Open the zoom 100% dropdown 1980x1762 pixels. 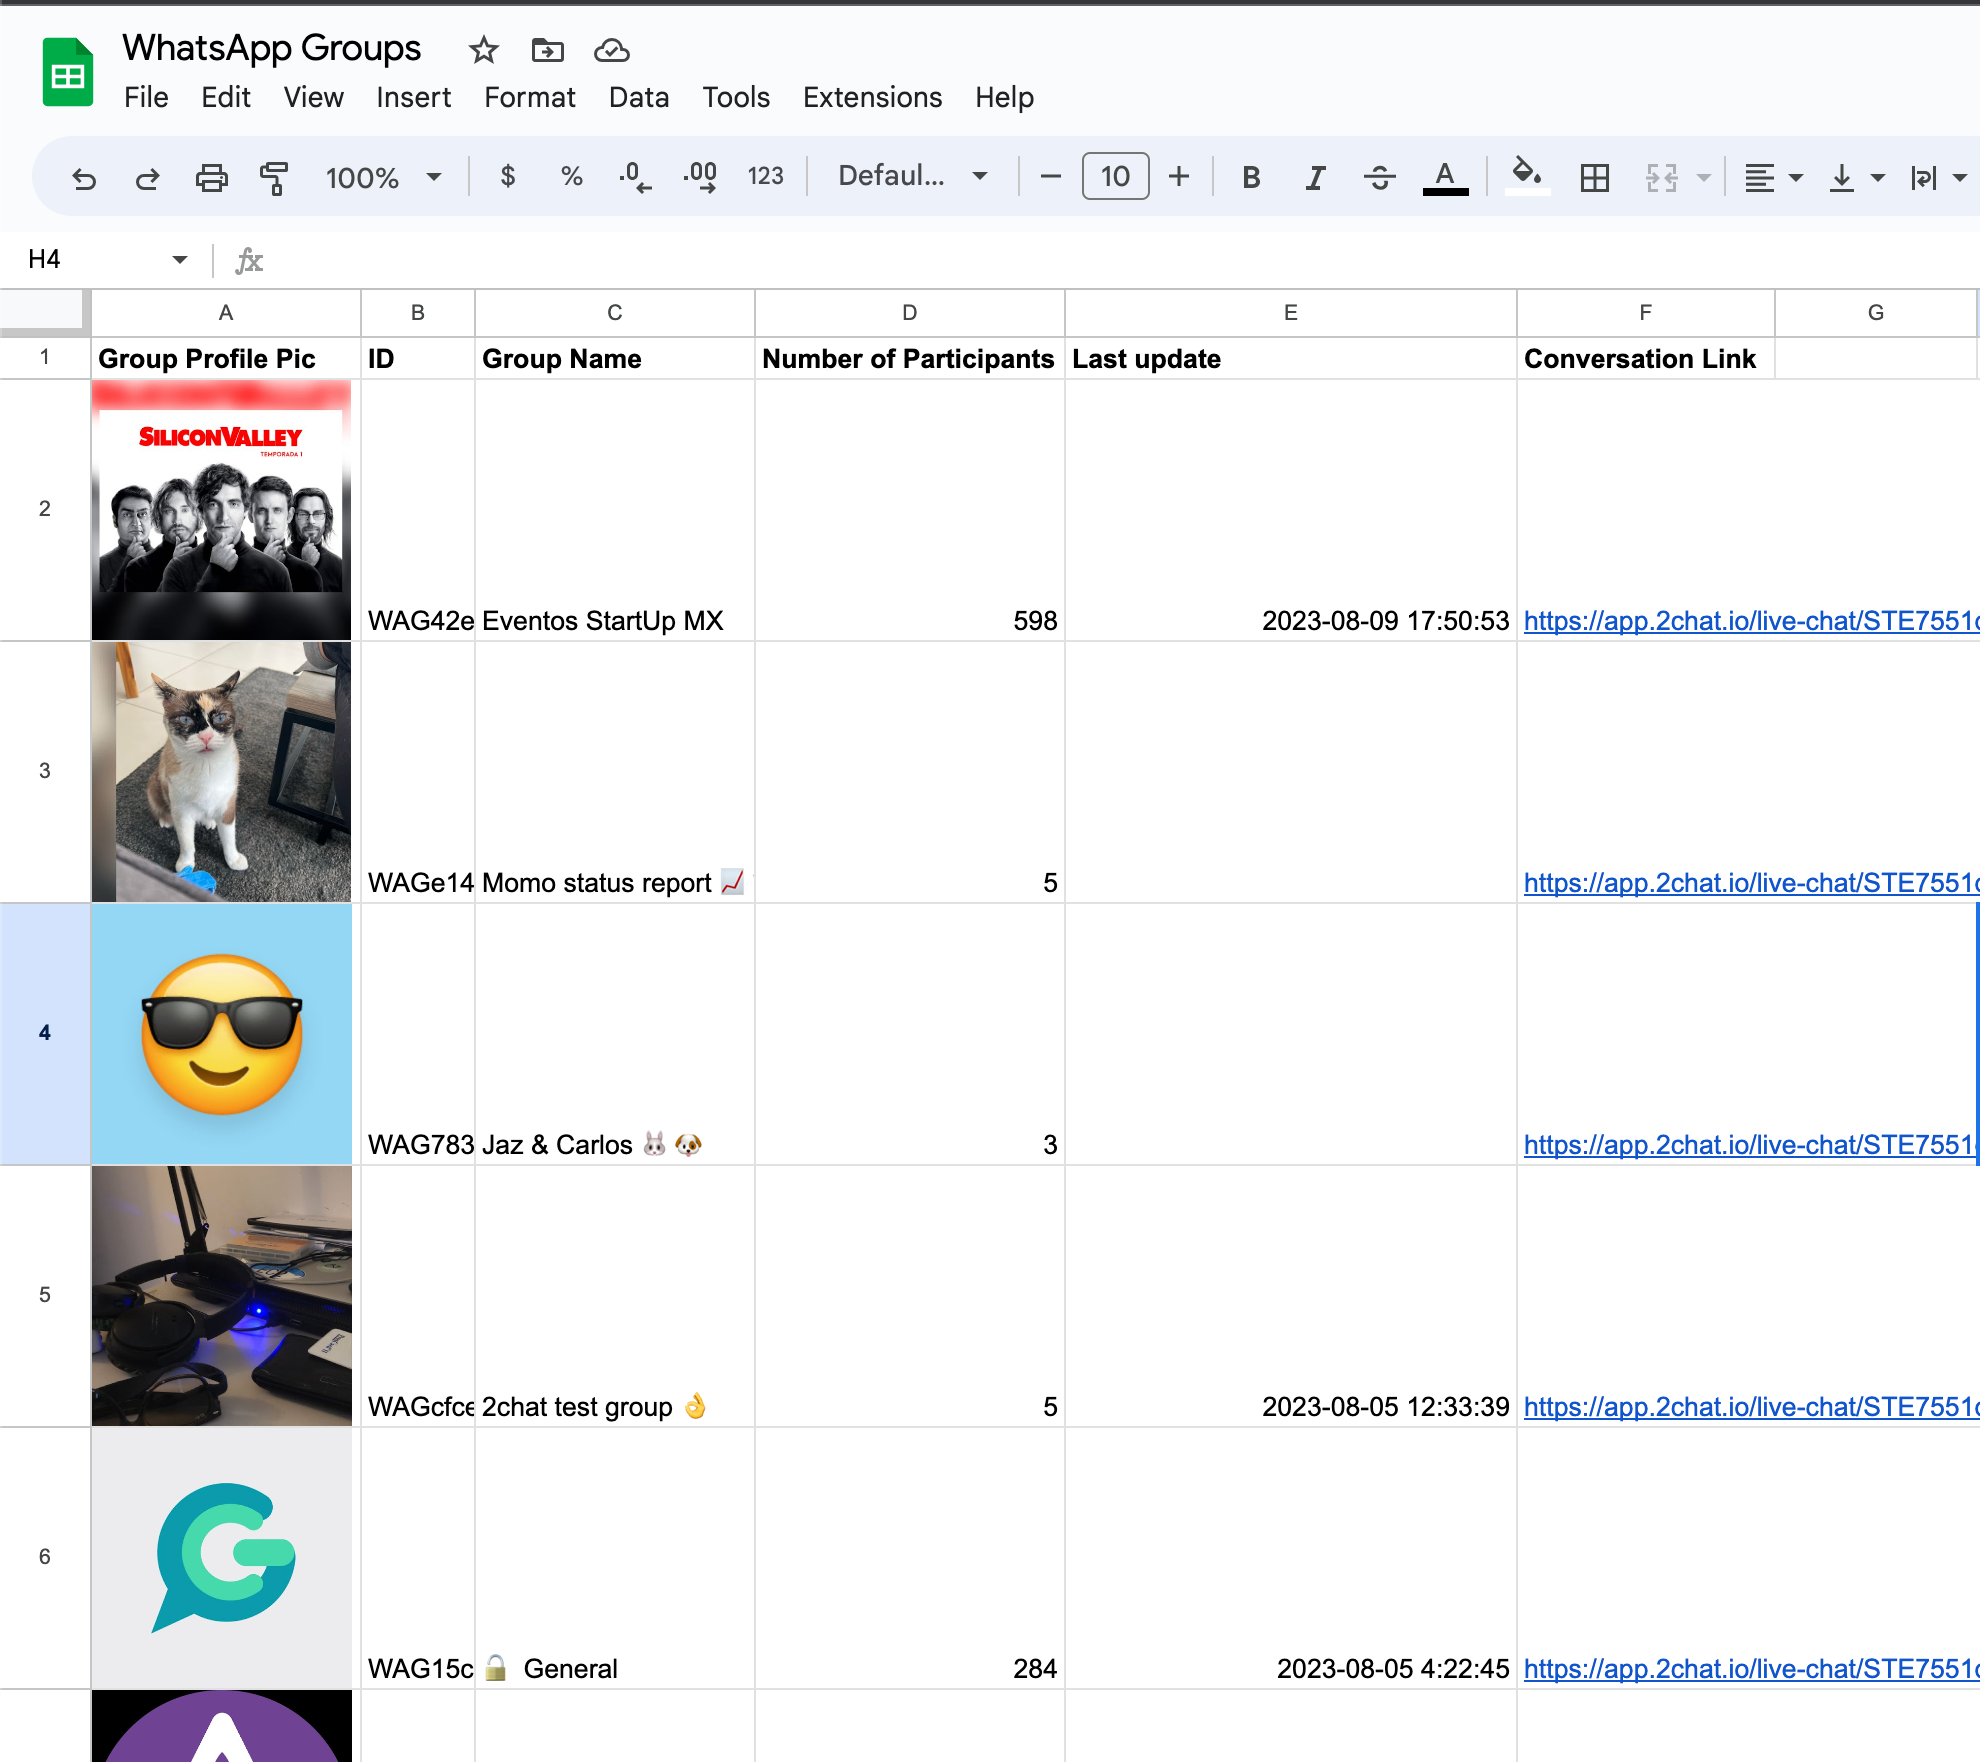coord(383,178)
